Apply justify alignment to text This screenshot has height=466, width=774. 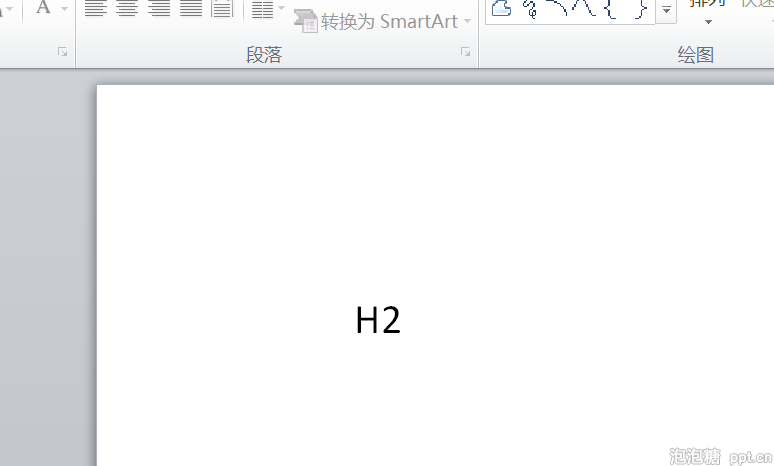pyautogui.click(x=191, y=8)
